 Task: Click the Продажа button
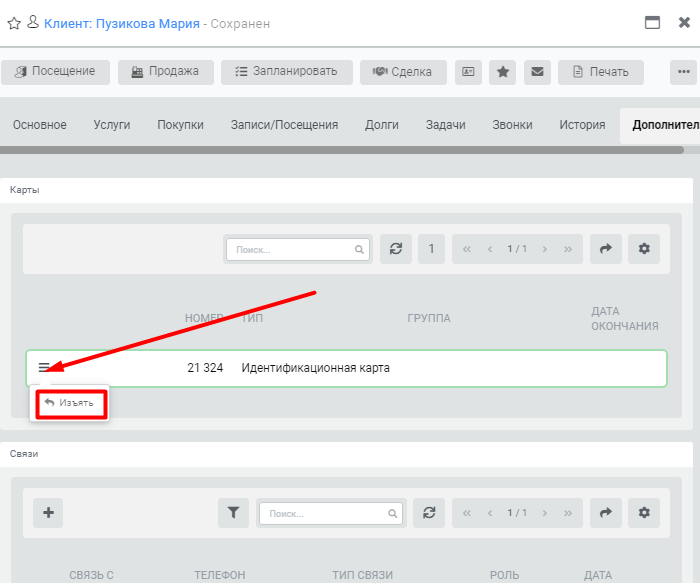[x=166, y=72]
